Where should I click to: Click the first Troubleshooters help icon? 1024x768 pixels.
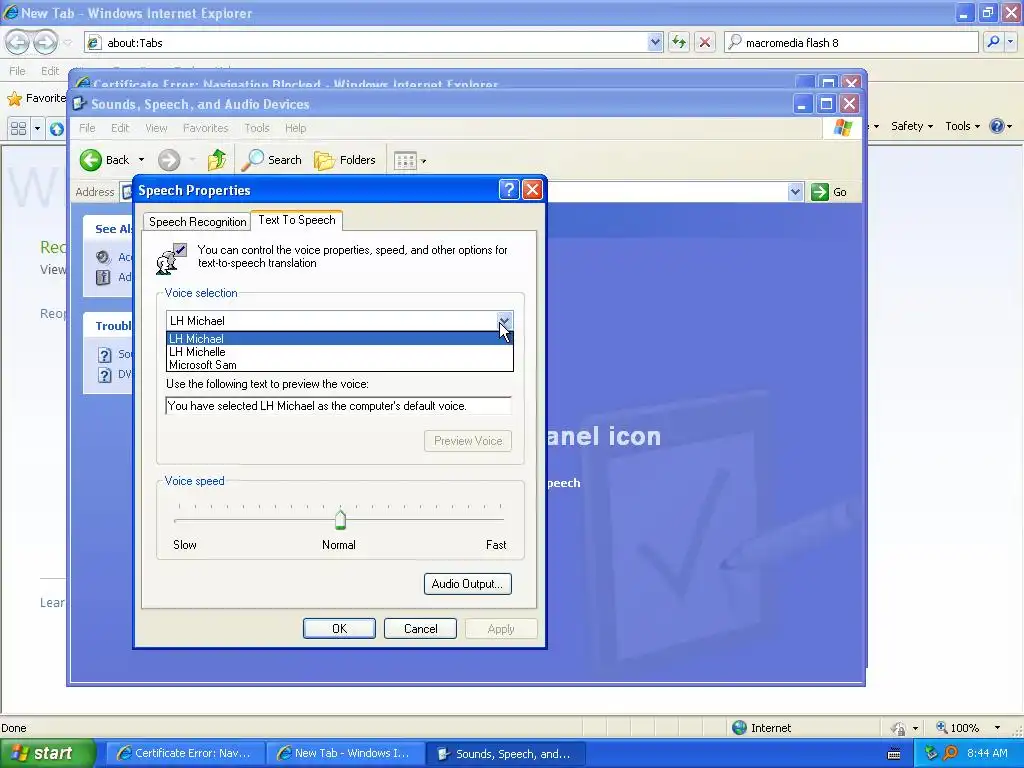click(104, 355)
